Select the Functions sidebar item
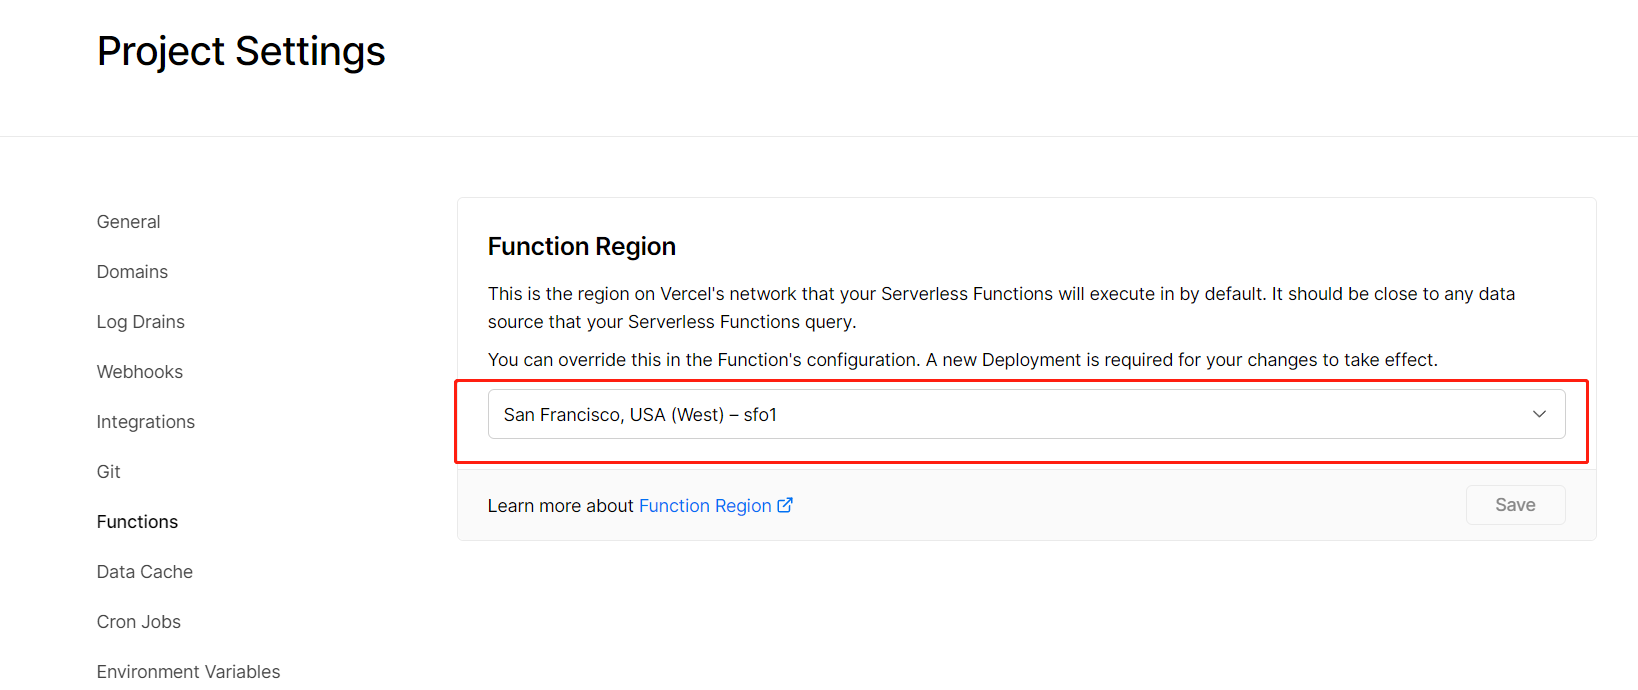Image resolution: width=1638 pixels, height=690 pixels. pyautogui.click(x=137, y=522)
